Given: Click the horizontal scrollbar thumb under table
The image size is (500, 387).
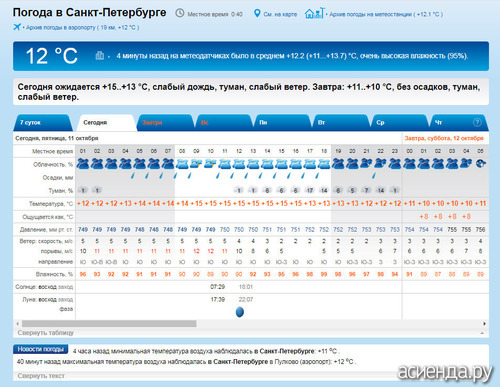Looking at the screenshot, I should click(x=109, y=324).
